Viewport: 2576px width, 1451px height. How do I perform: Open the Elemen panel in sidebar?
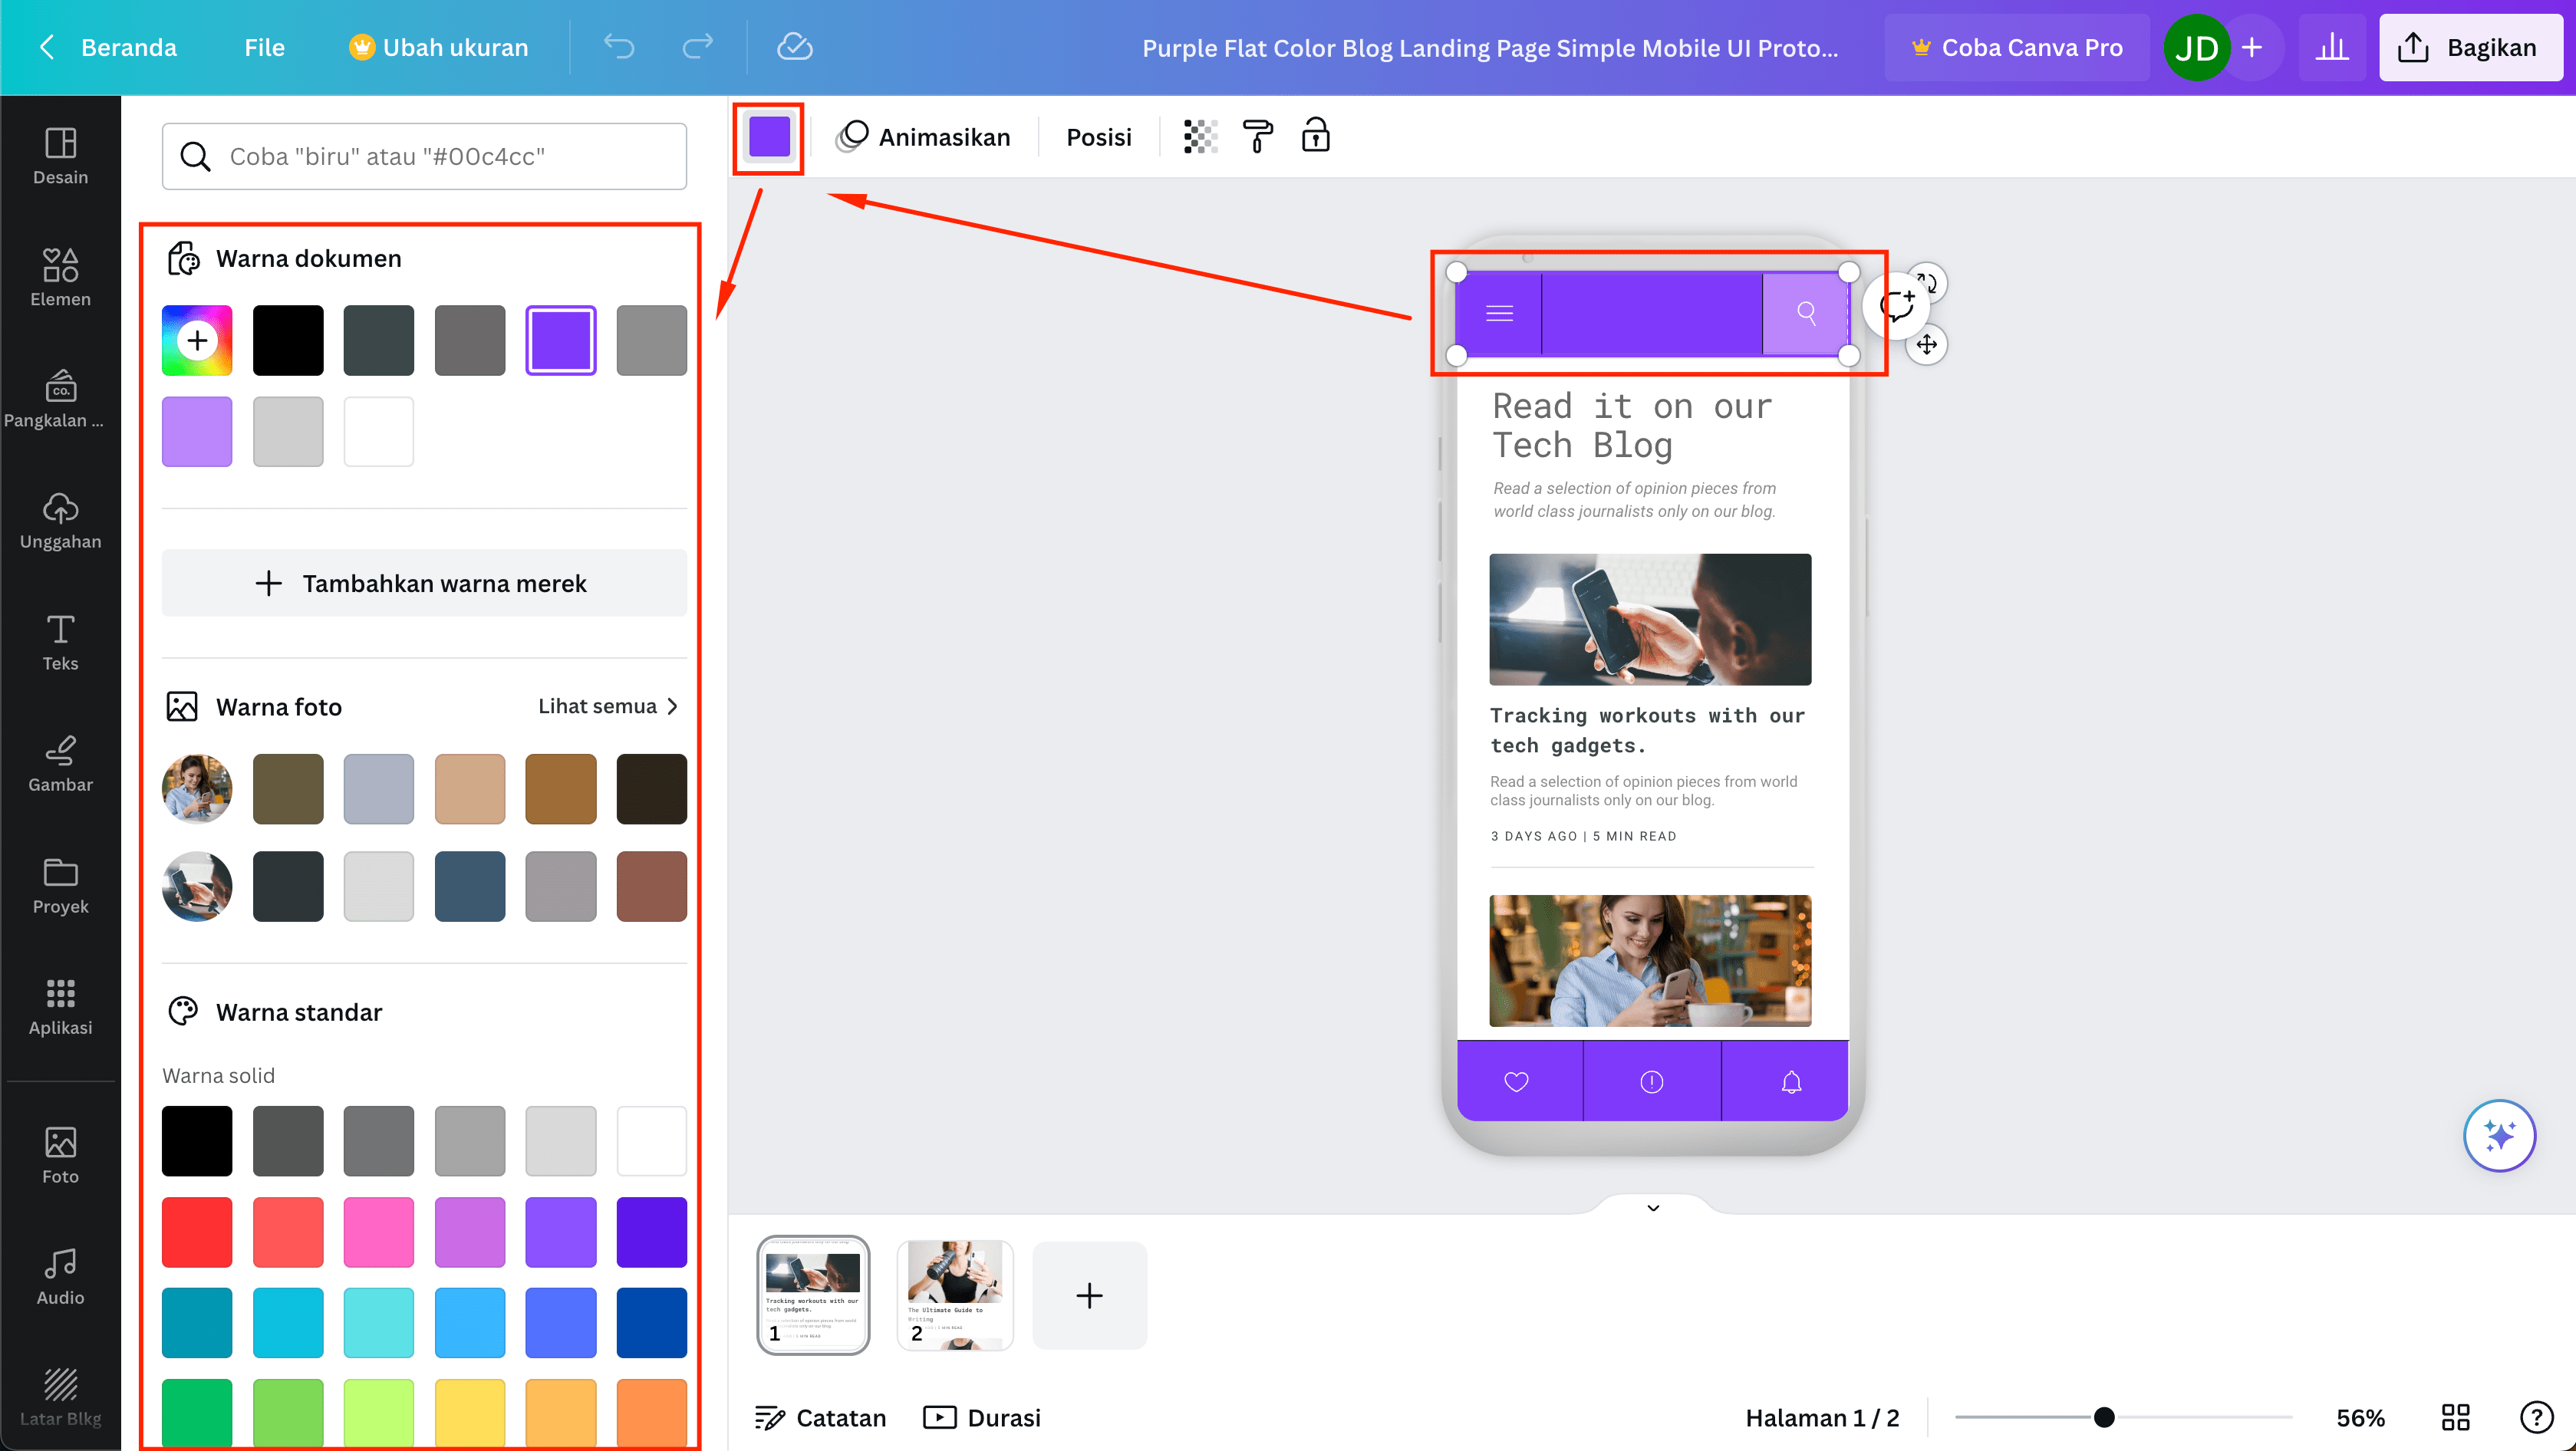pyautogui.click(x=60, y=277)
